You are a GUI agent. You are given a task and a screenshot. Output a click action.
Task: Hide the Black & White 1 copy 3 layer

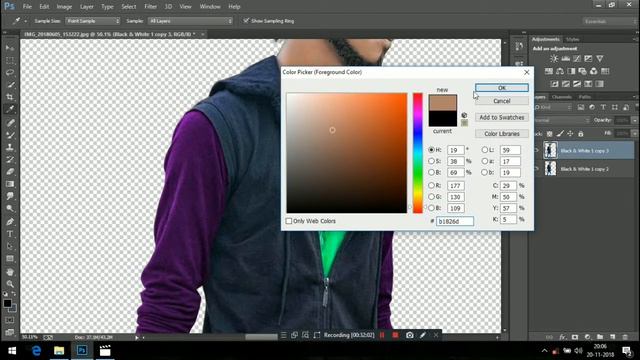536,151
